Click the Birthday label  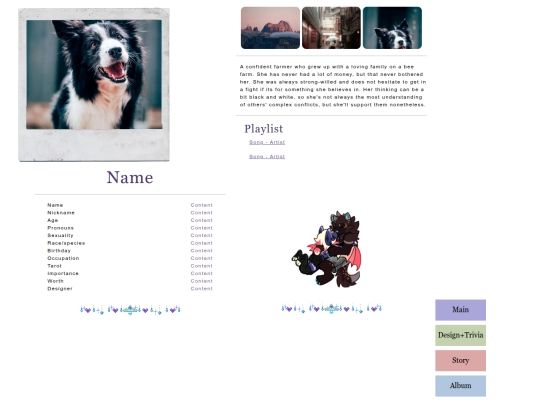coord(59,251)
